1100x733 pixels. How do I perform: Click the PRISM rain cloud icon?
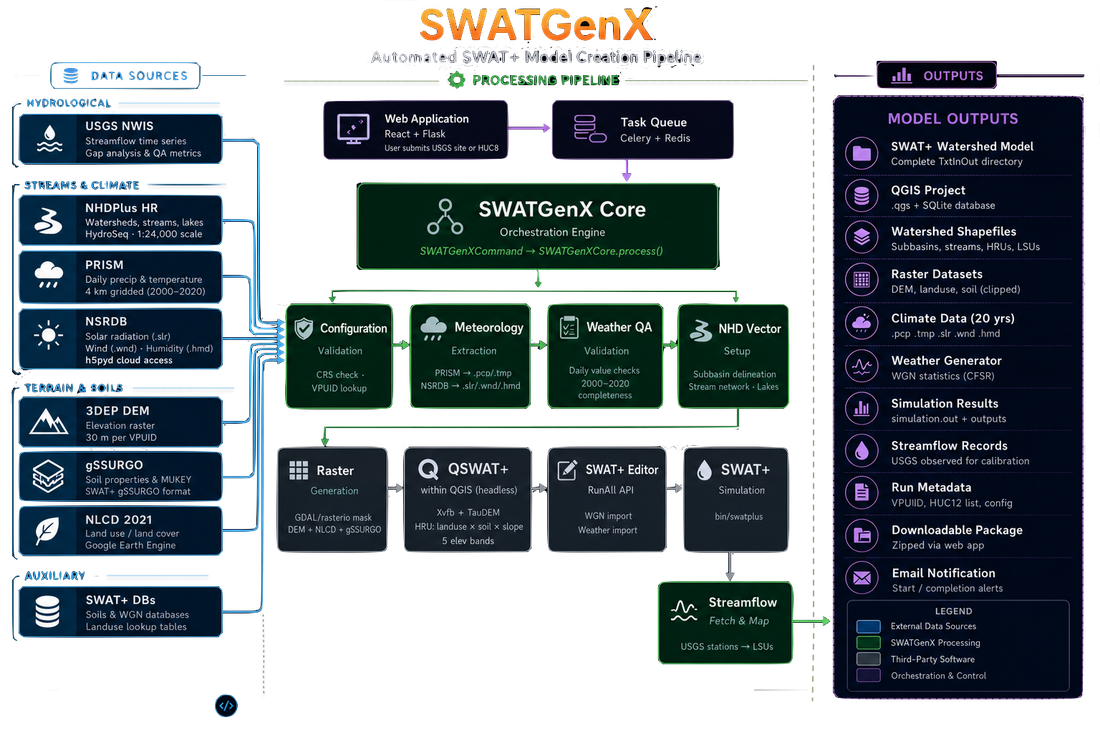(48, 275)
